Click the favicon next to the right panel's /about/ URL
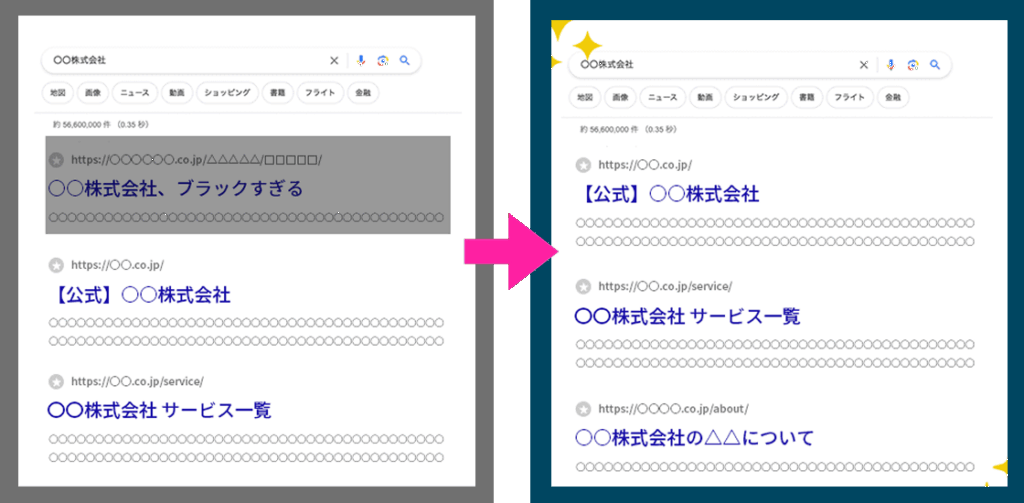Viewport: 1024px width, 503px height. click(x=584, y=409)
